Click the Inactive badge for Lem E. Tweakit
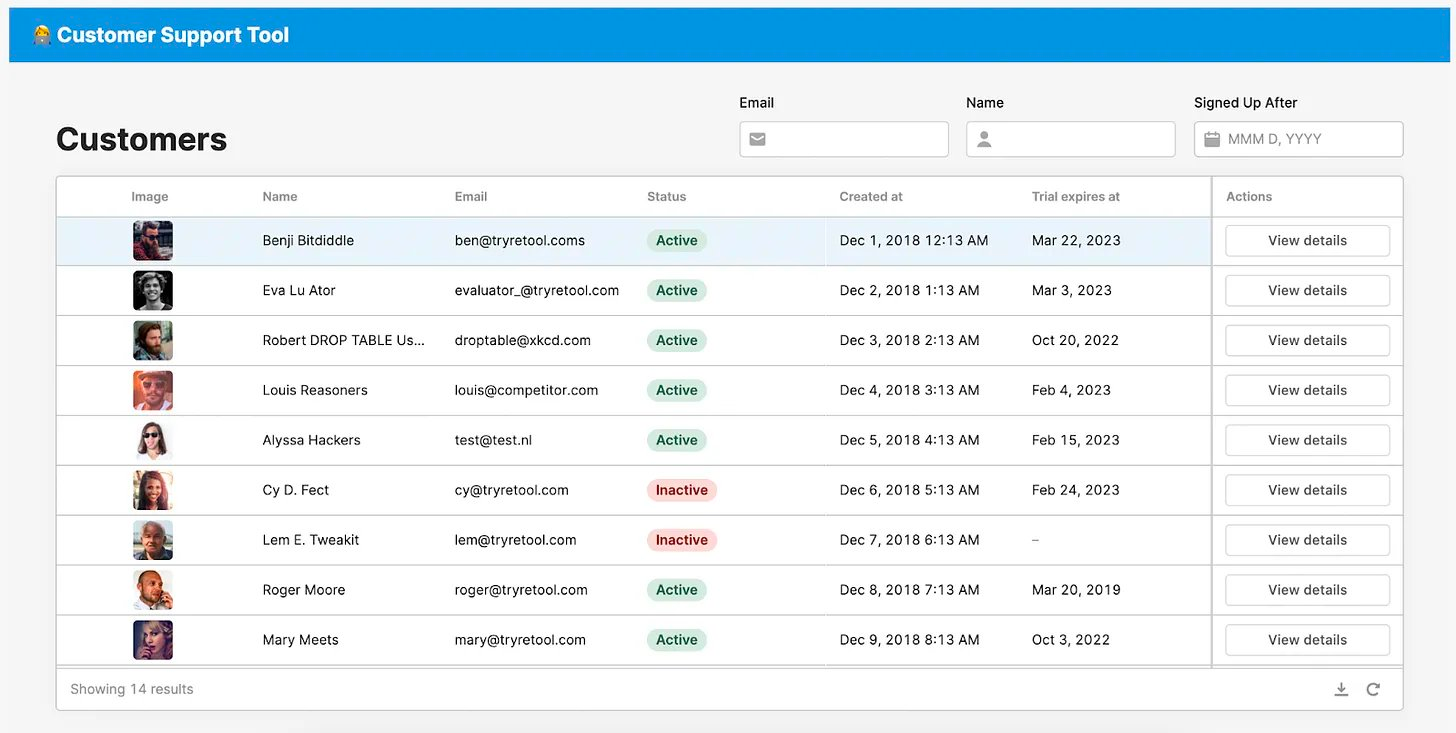Image resolution: width=1456 pixels, height=733 pixels. [x=682, y=541]
